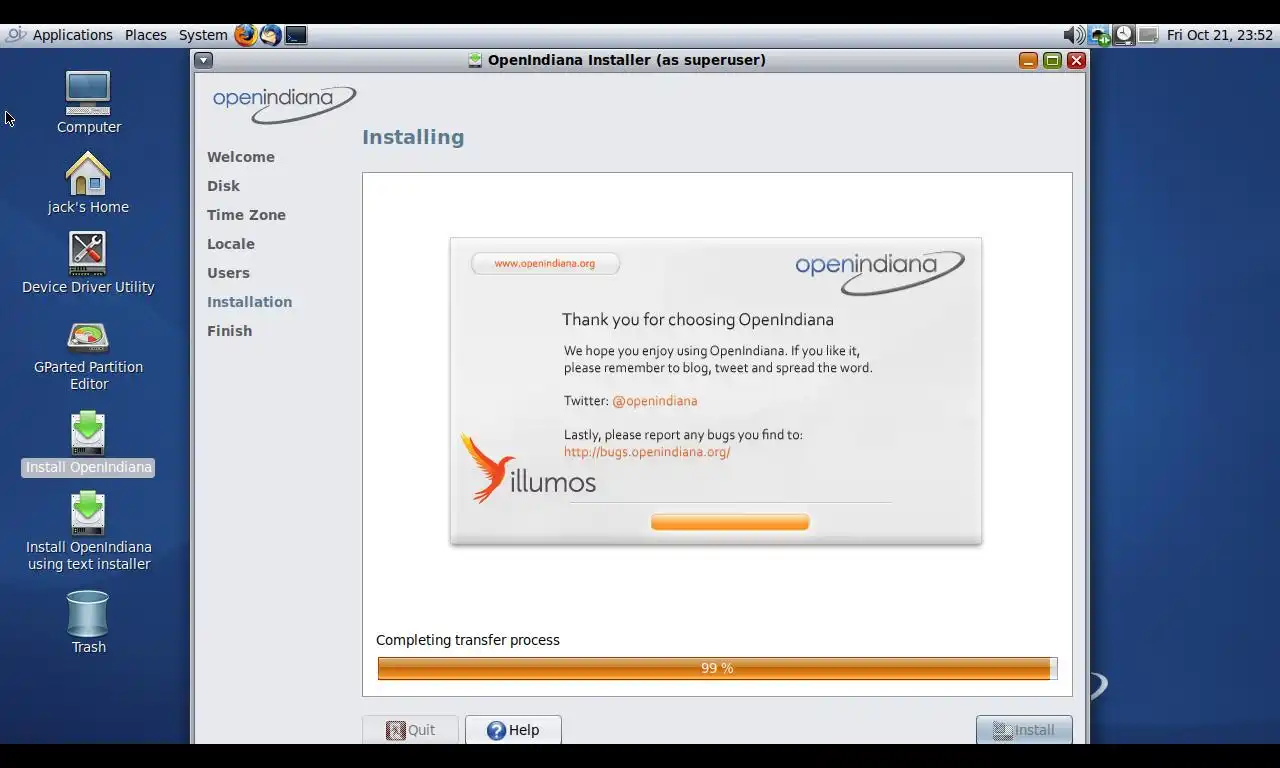Click the installer window title bar
Image resolution: width=1280 pixels, height=768 pixels.
pos(639,60)
